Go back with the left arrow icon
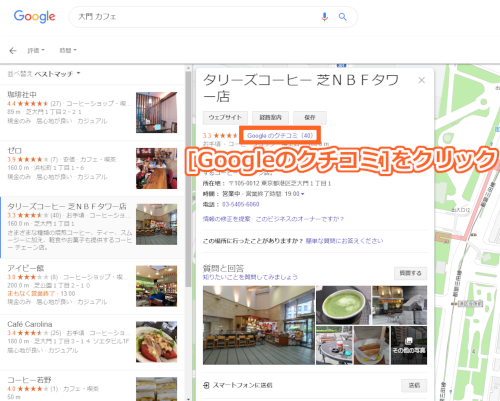The height and width of the screenshot is (401, 500). pyautogui.click(x=13, y=50)
